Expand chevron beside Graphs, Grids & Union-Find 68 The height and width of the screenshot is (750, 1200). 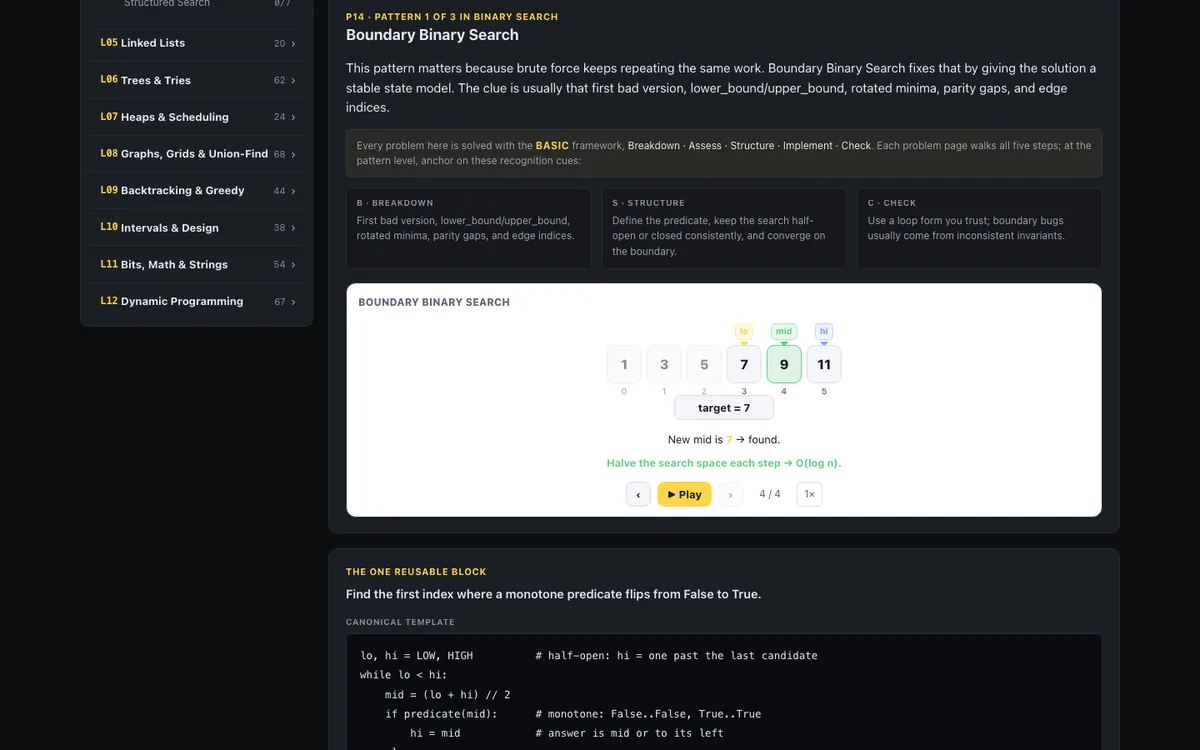[293, 154]
